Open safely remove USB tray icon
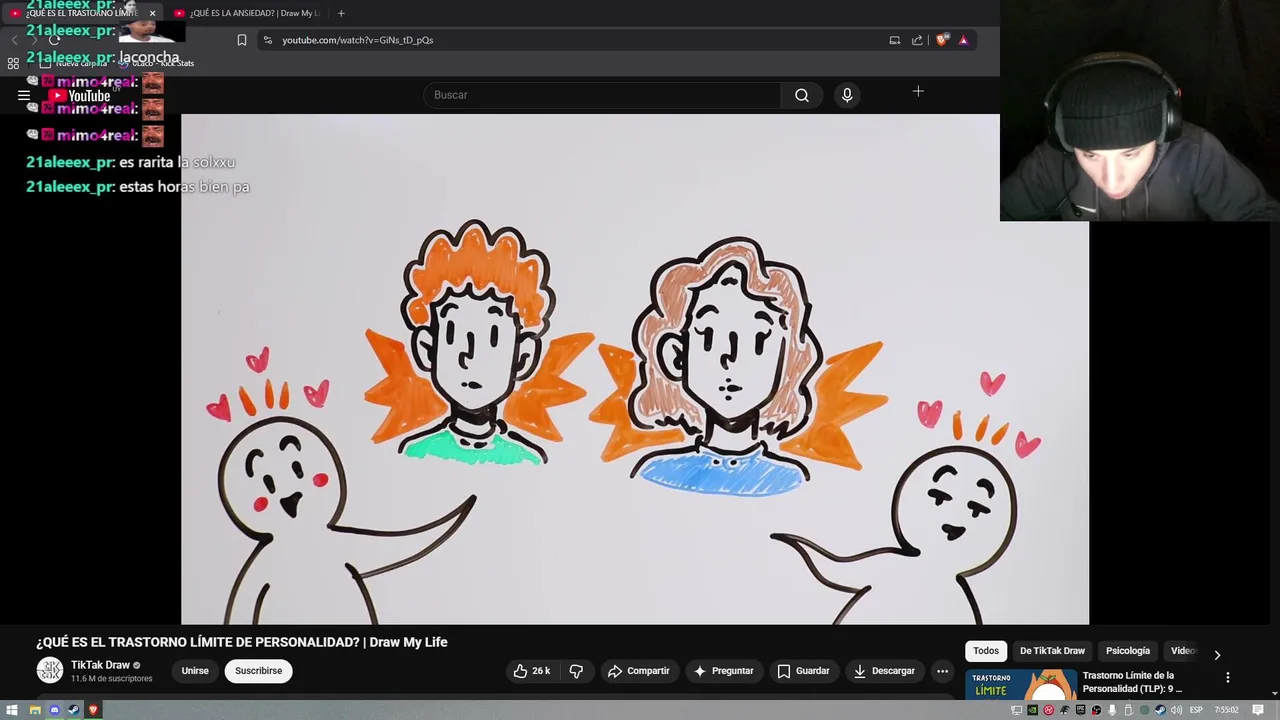1280x720 pixels. pos(1128,710)
